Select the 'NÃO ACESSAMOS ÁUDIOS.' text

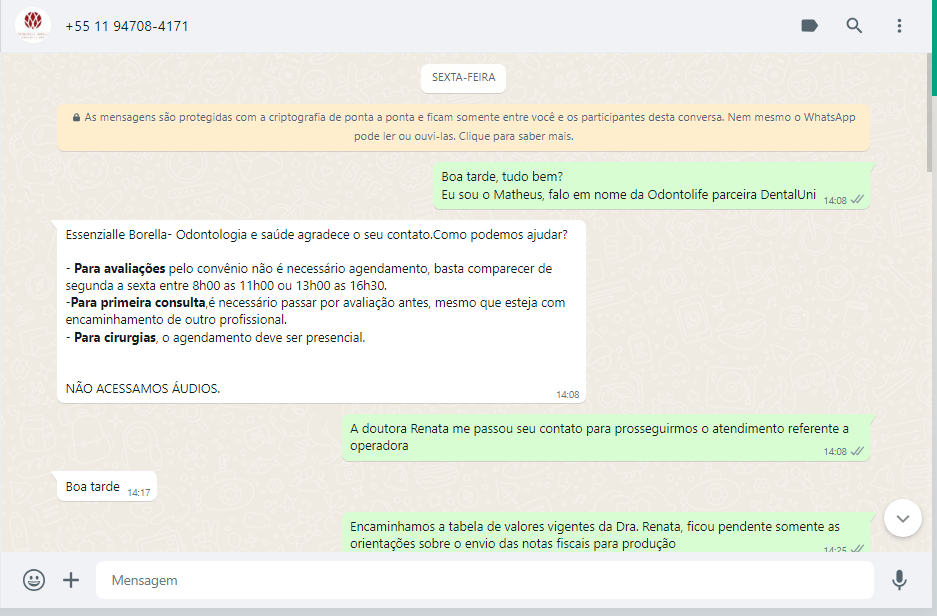143,388
